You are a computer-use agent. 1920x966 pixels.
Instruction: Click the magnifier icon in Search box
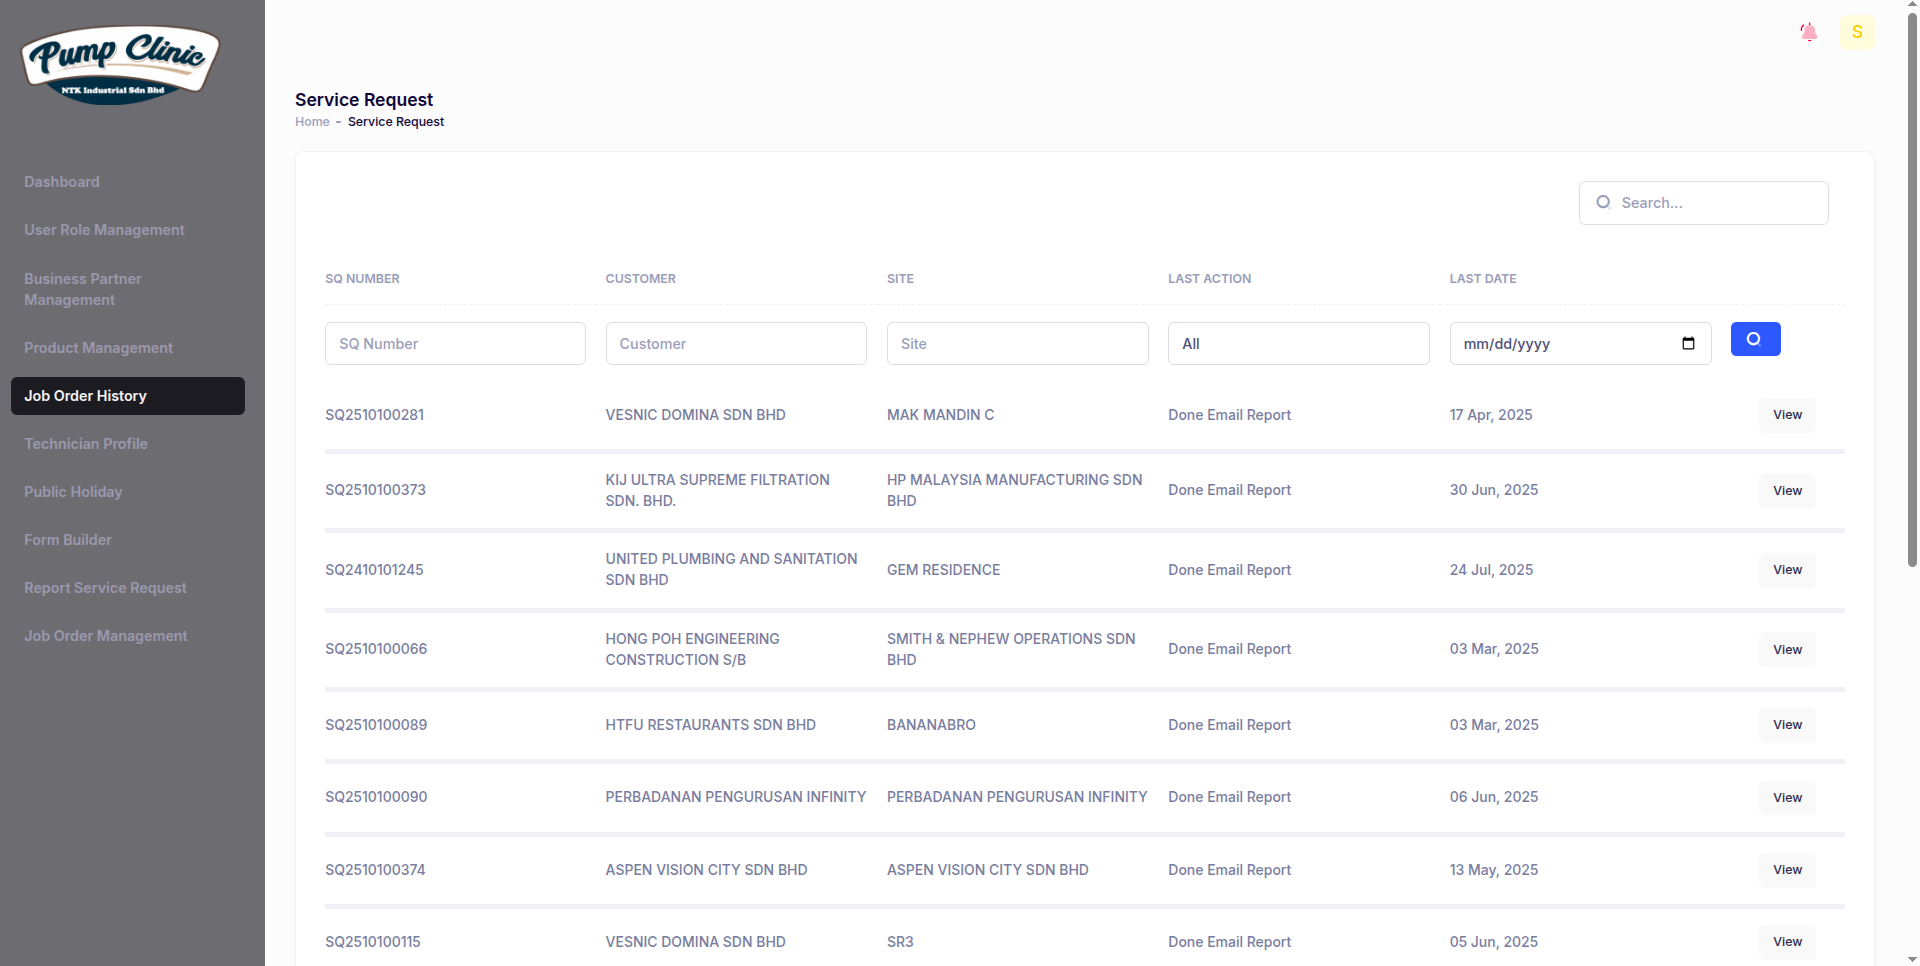1603,203
